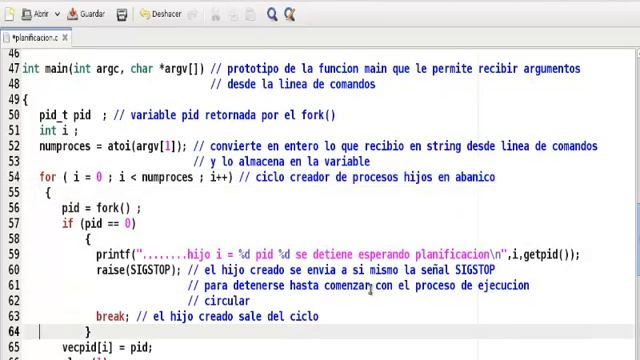Open search with magnifier icon
Screen dimensions: 640x360
pos(272,15)
